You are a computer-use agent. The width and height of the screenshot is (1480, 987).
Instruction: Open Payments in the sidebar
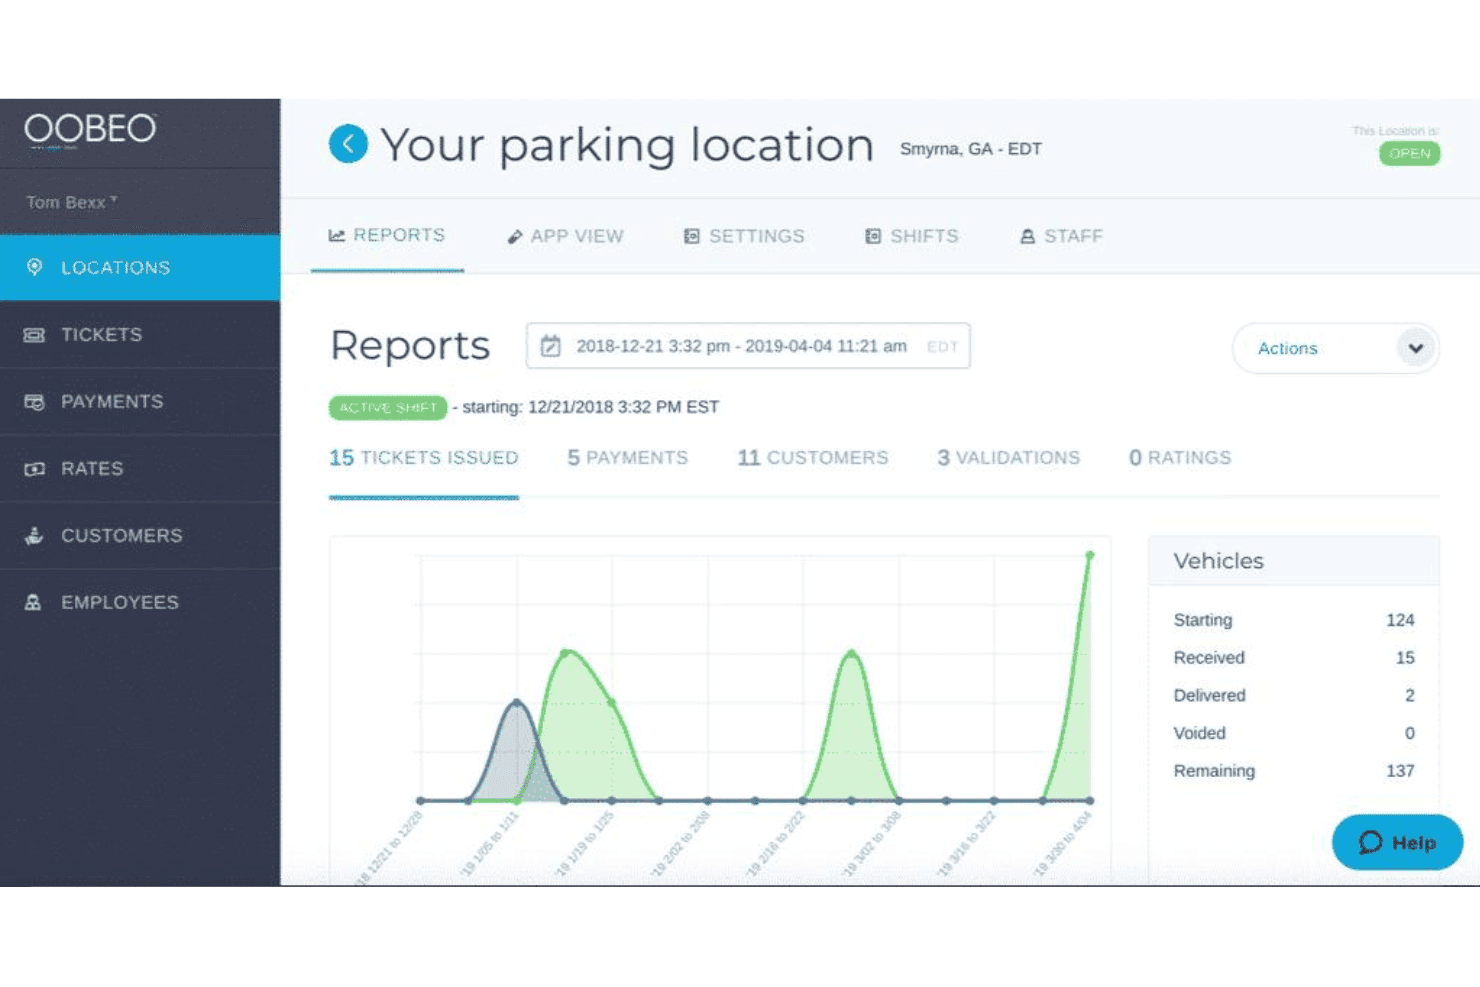pyautogui.click(x=140, y=401)
